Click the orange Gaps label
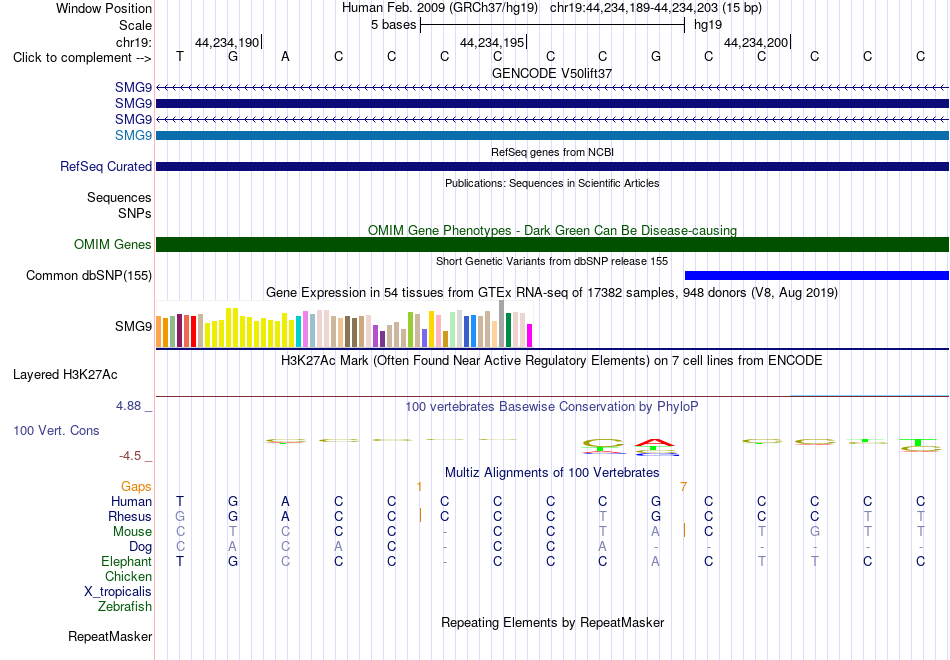The width and height of the screenshot is (950, 660). [x=136, y=487]
